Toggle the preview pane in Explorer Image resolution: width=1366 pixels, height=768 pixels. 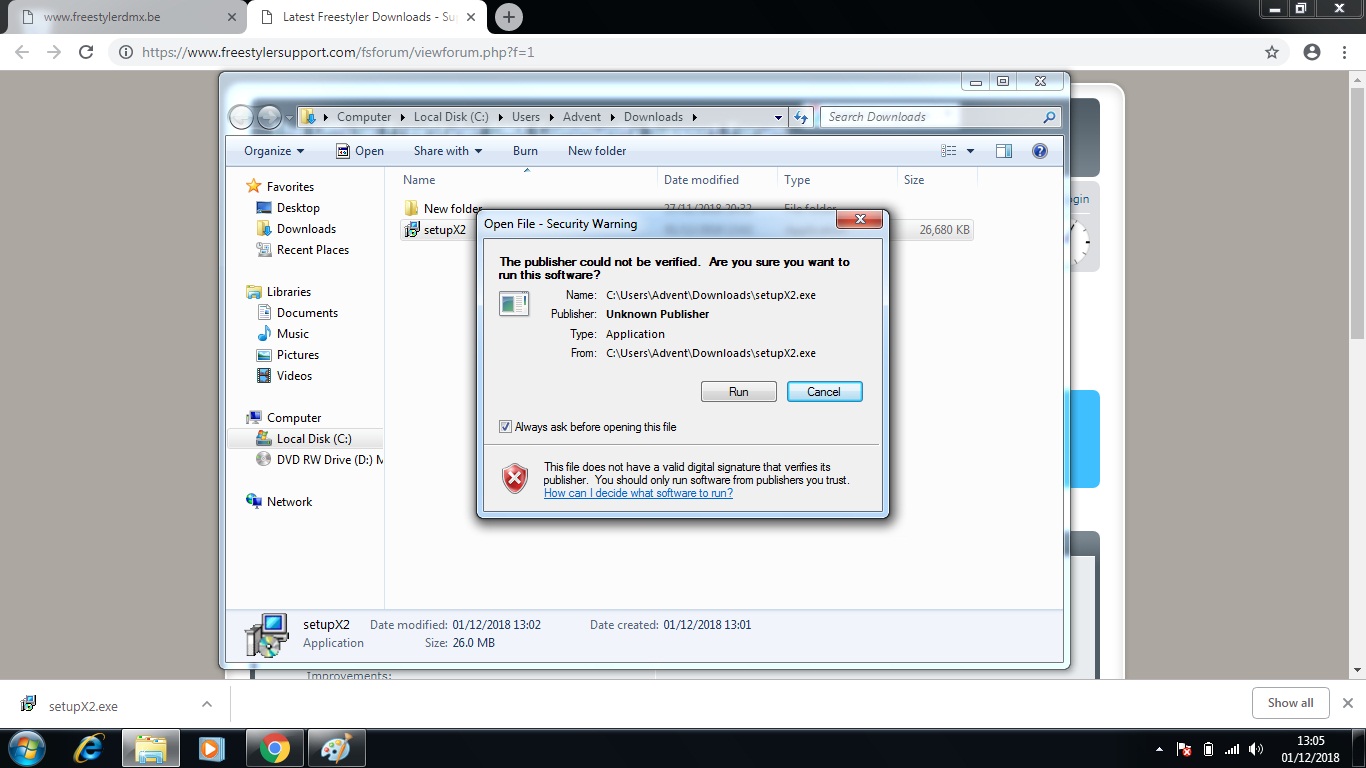(1004, 151)
